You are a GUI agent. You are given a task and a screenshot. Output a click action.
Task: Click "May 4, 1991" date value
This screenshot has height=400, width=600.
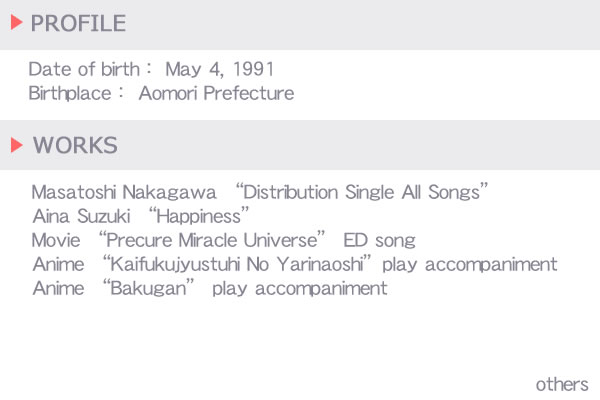(x=220, y=70)
